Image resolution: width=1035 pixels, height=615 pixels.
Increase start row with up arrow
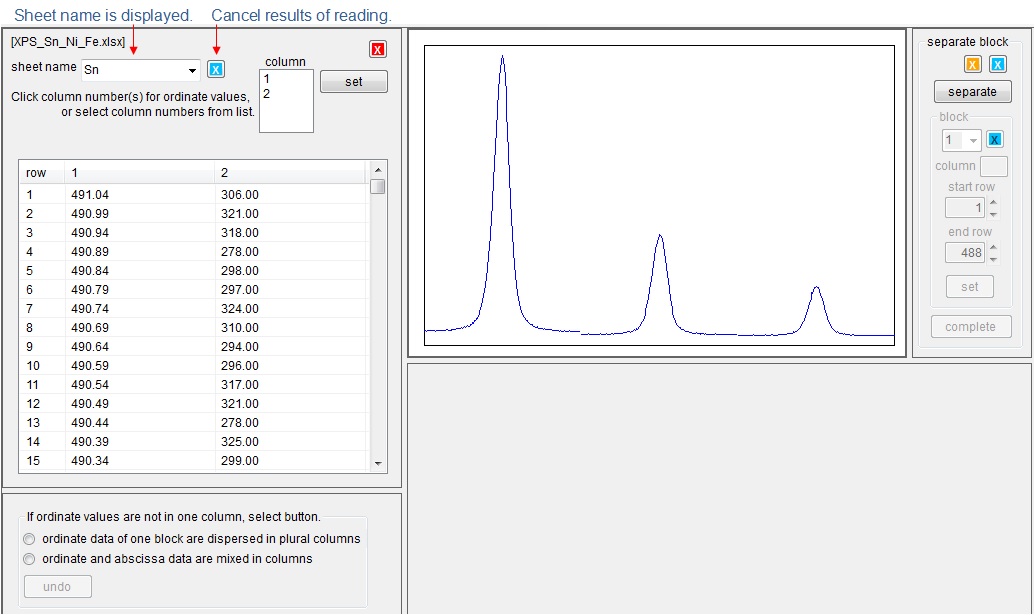[x=993, y=203]
